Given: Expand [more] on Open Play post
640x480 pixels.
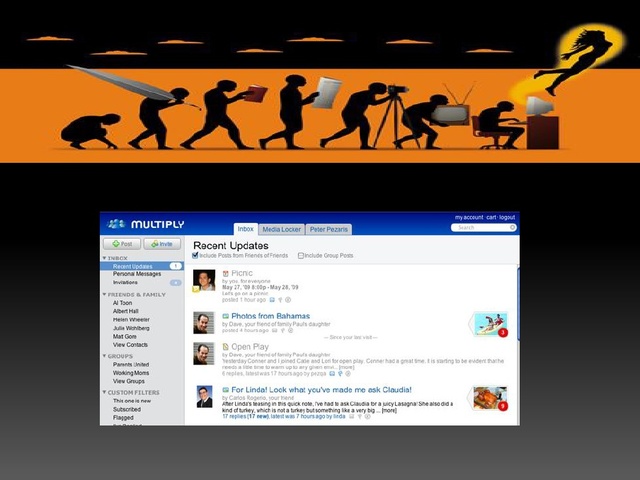Looking at the screenshot, I should pyautogui.click(x=347, y=367).
